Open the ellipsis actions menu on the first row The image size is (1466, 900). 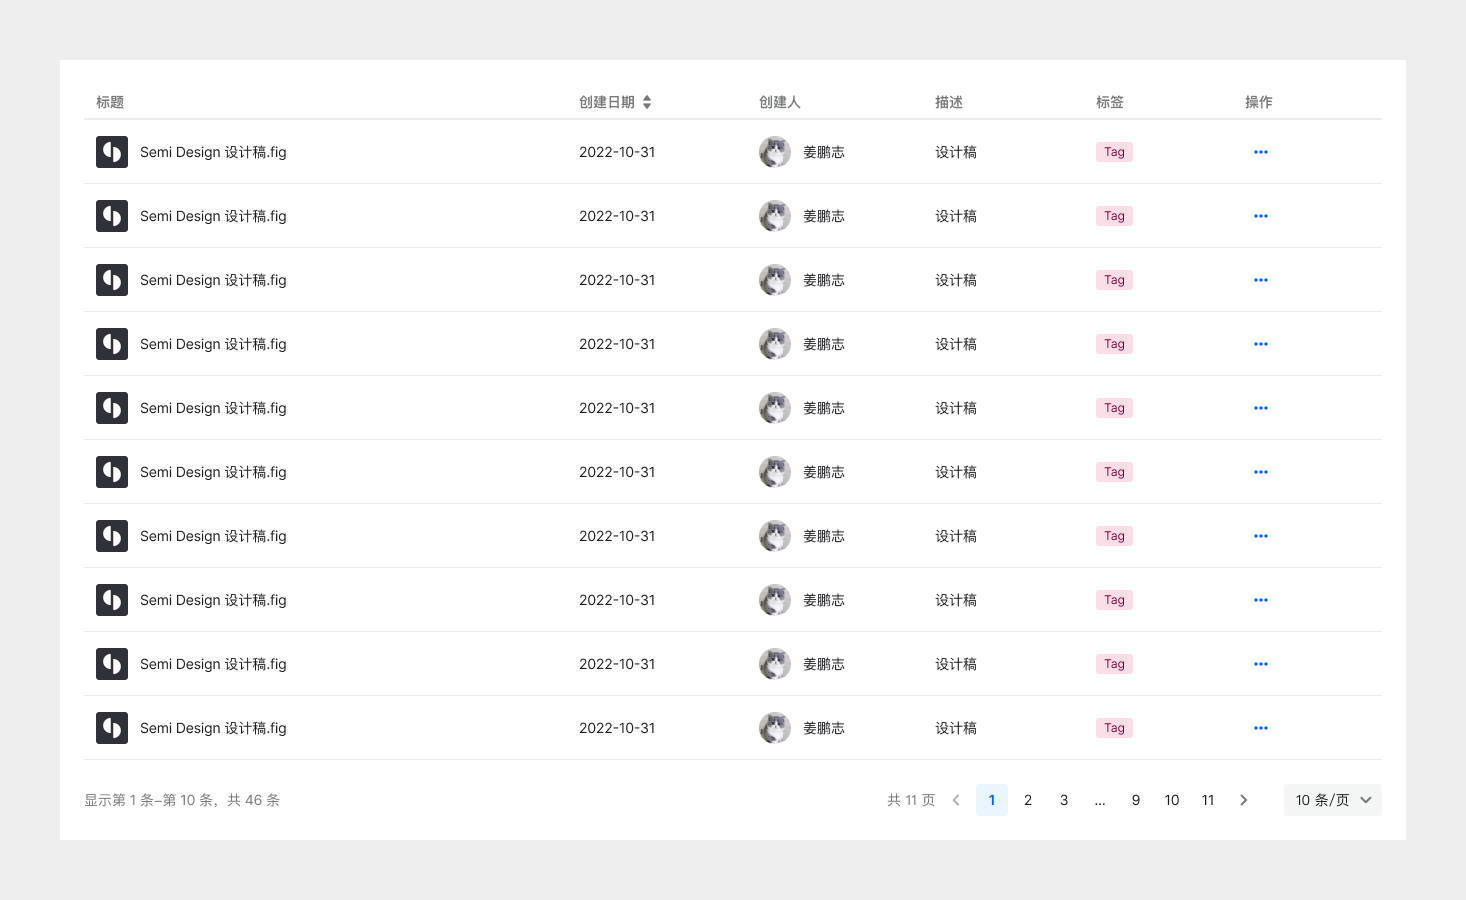(x=1260, y=152)
